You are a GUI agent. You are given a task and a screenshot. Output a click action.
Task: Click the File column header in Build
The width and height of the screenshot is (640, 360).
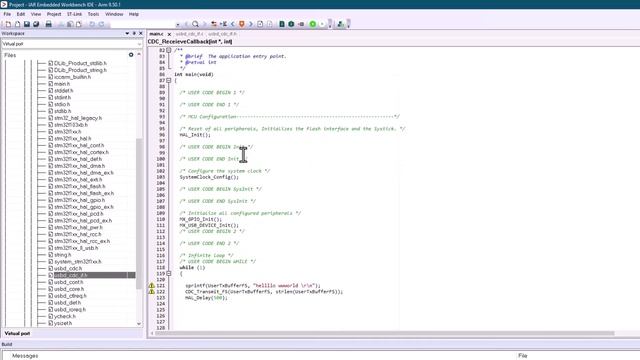[x=522, y=356]
